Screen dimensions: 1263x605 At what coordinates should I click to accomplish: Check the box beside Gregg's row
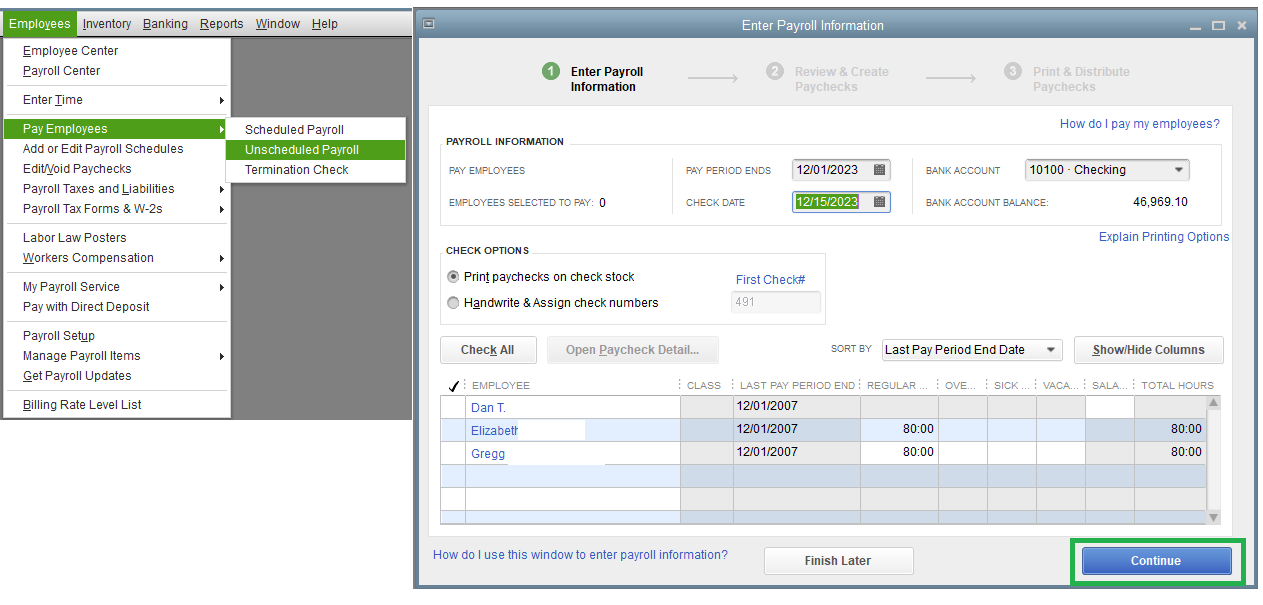(x=453, y=453)
